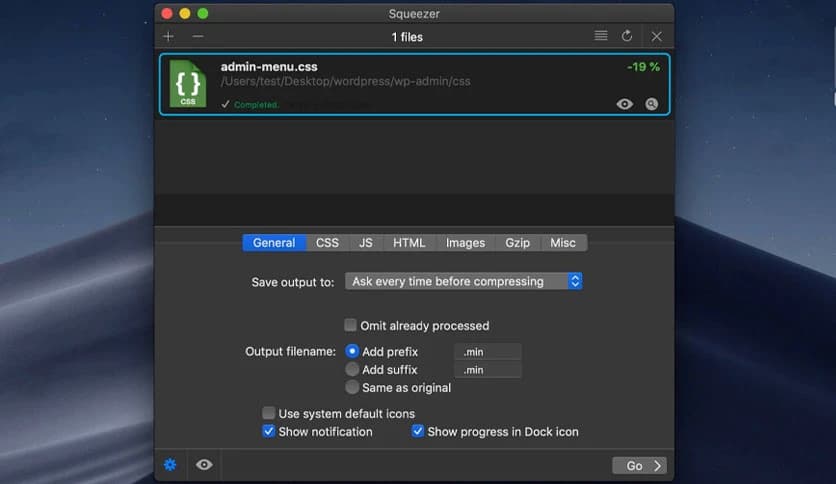Choose Same as original filename option
Screen dimensions: 836x484
[352, 388]
